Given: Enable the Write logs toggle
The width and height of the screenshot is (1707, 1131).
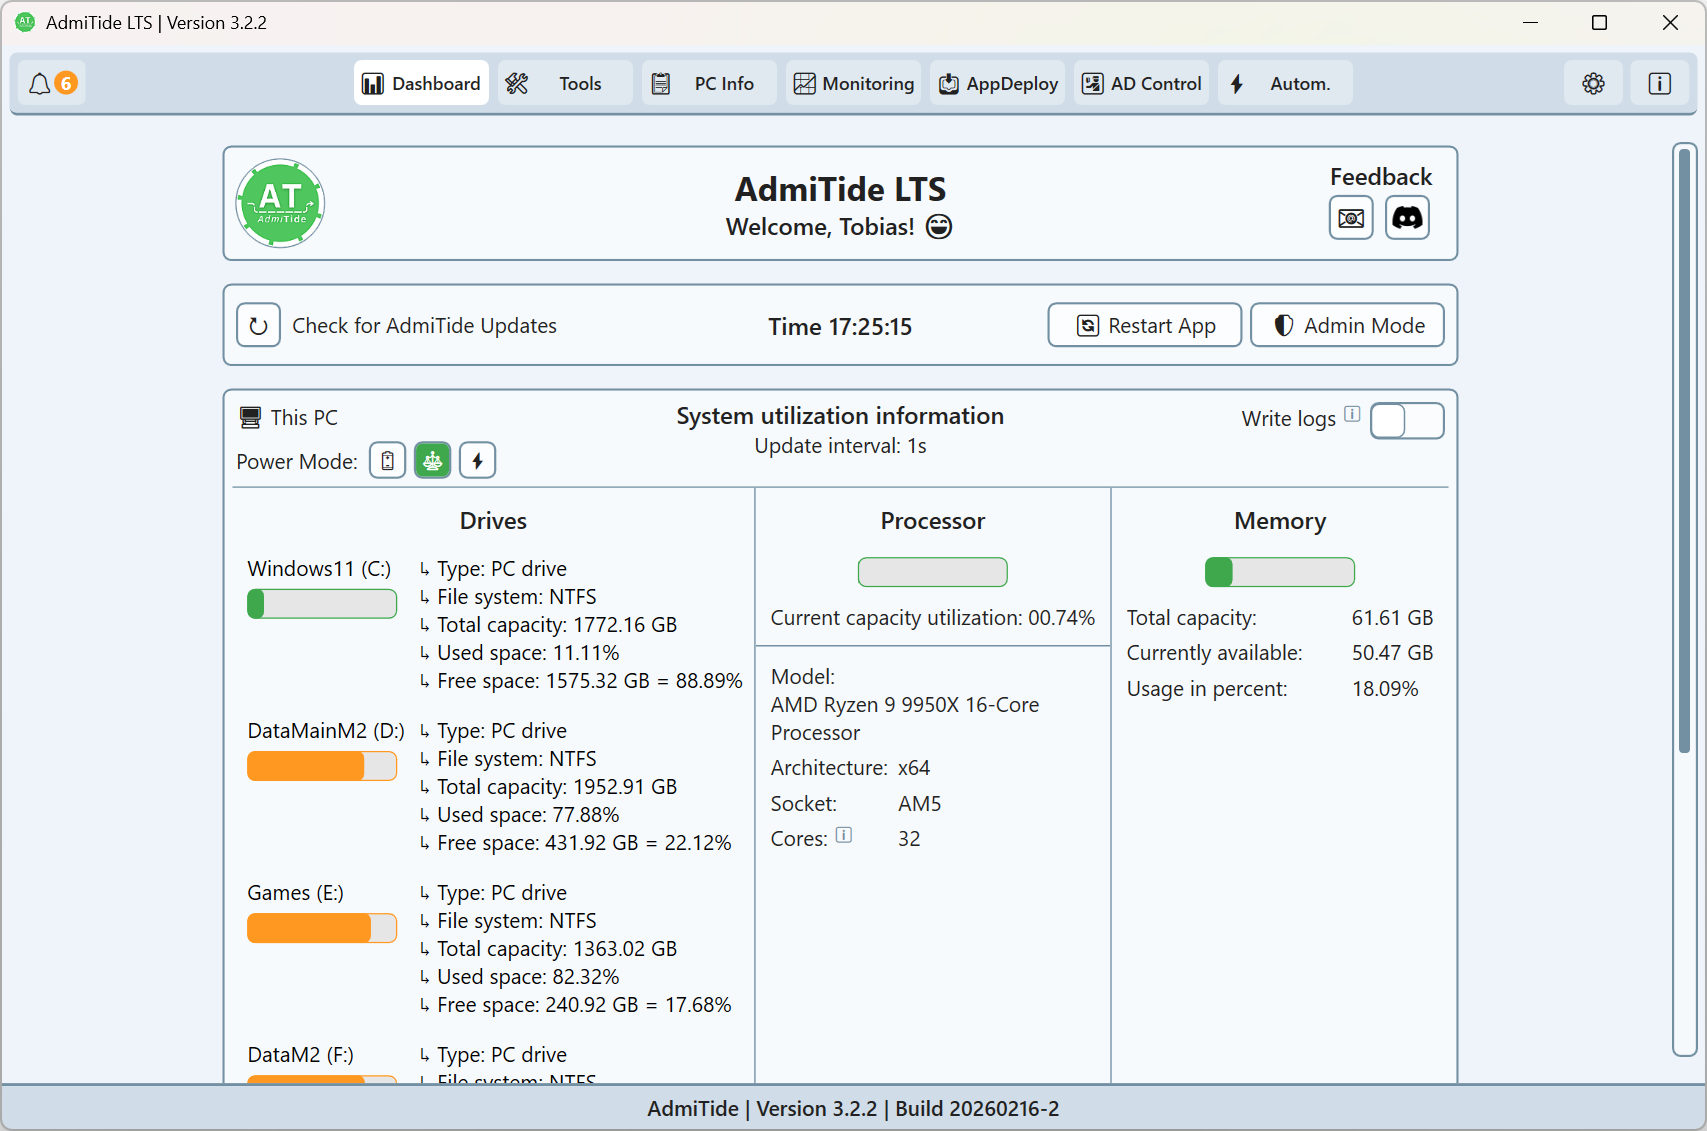Looking at the screenshot, I should click(1407, 421).
